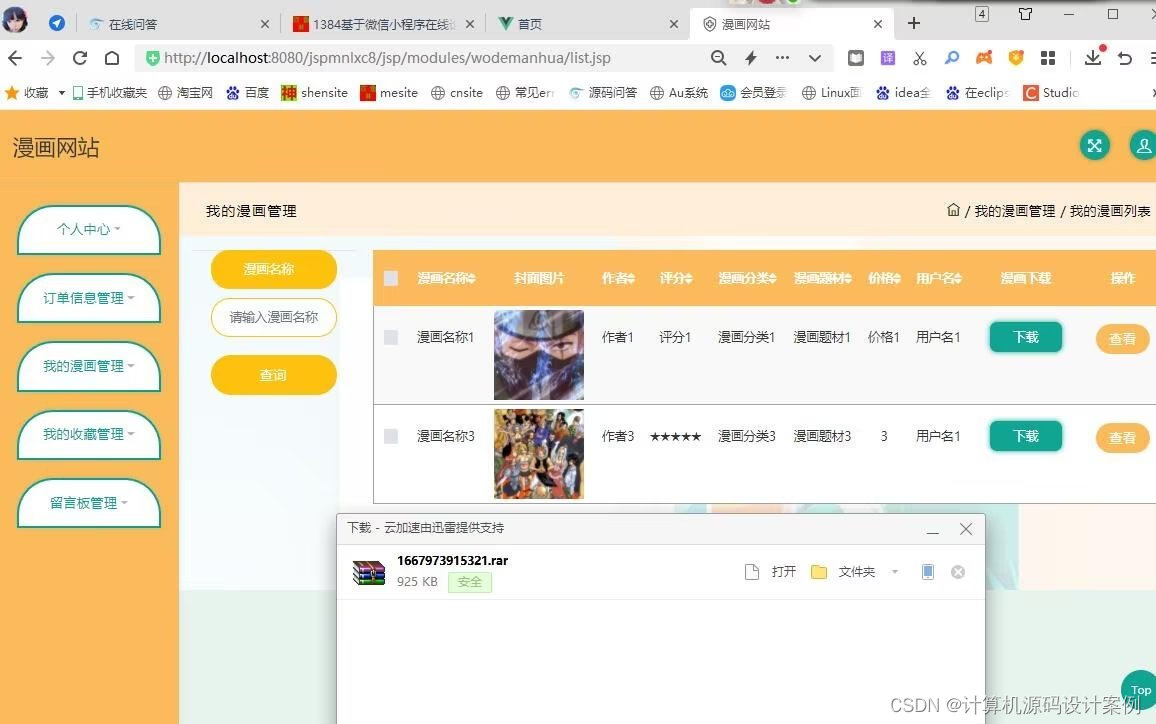Click the user profile icon in header
The image size is (1156, 724).
click(x=1142, y=145)
